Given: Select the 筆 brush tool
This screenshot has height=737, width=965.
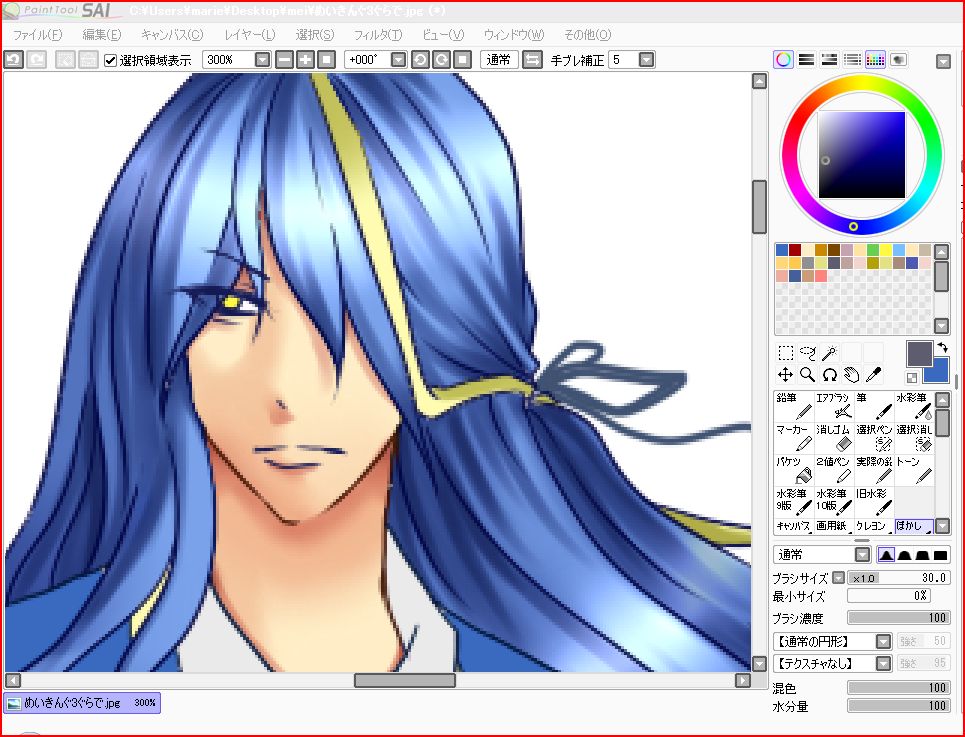Looking at the screenshot, I should tap(874, 407).
